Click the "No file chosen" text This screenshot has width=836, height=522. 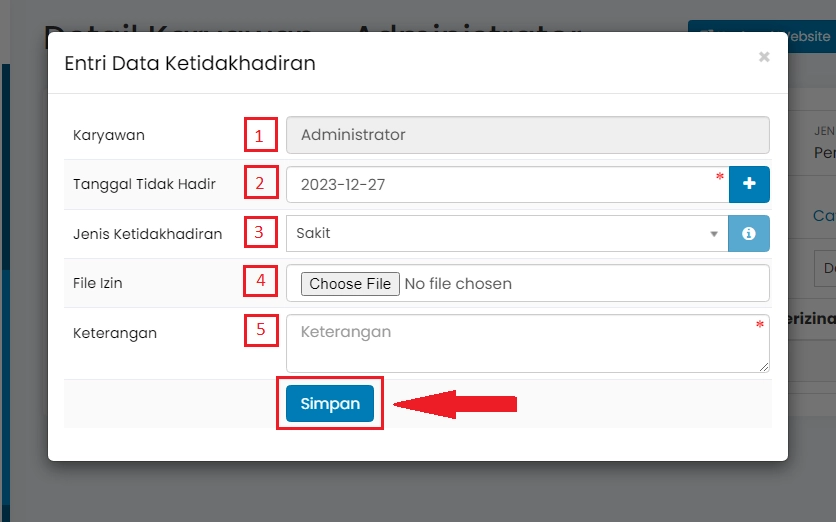[x=458, y=284]
